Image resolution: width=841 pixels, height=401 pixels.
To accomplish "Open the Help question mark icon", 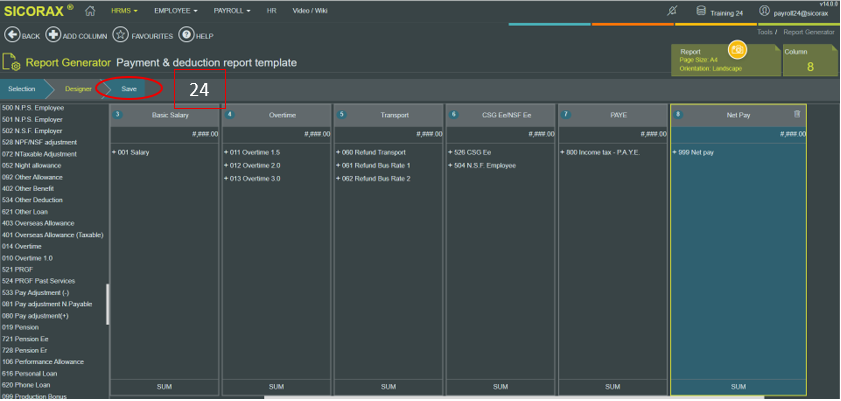I will pos(186,35).
